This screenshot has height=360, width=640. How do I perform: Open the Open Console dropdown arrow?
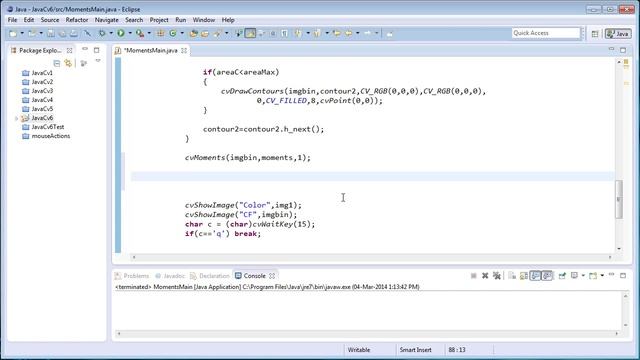pos(602,276)
